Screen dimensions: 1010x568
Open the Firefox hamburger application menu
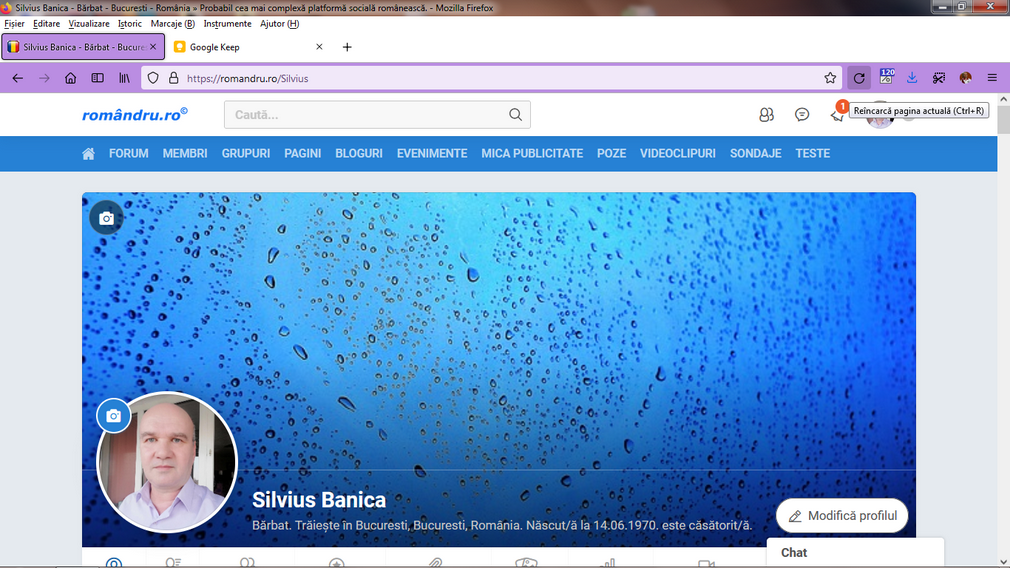pyautogui.click(x=992, y=78)
